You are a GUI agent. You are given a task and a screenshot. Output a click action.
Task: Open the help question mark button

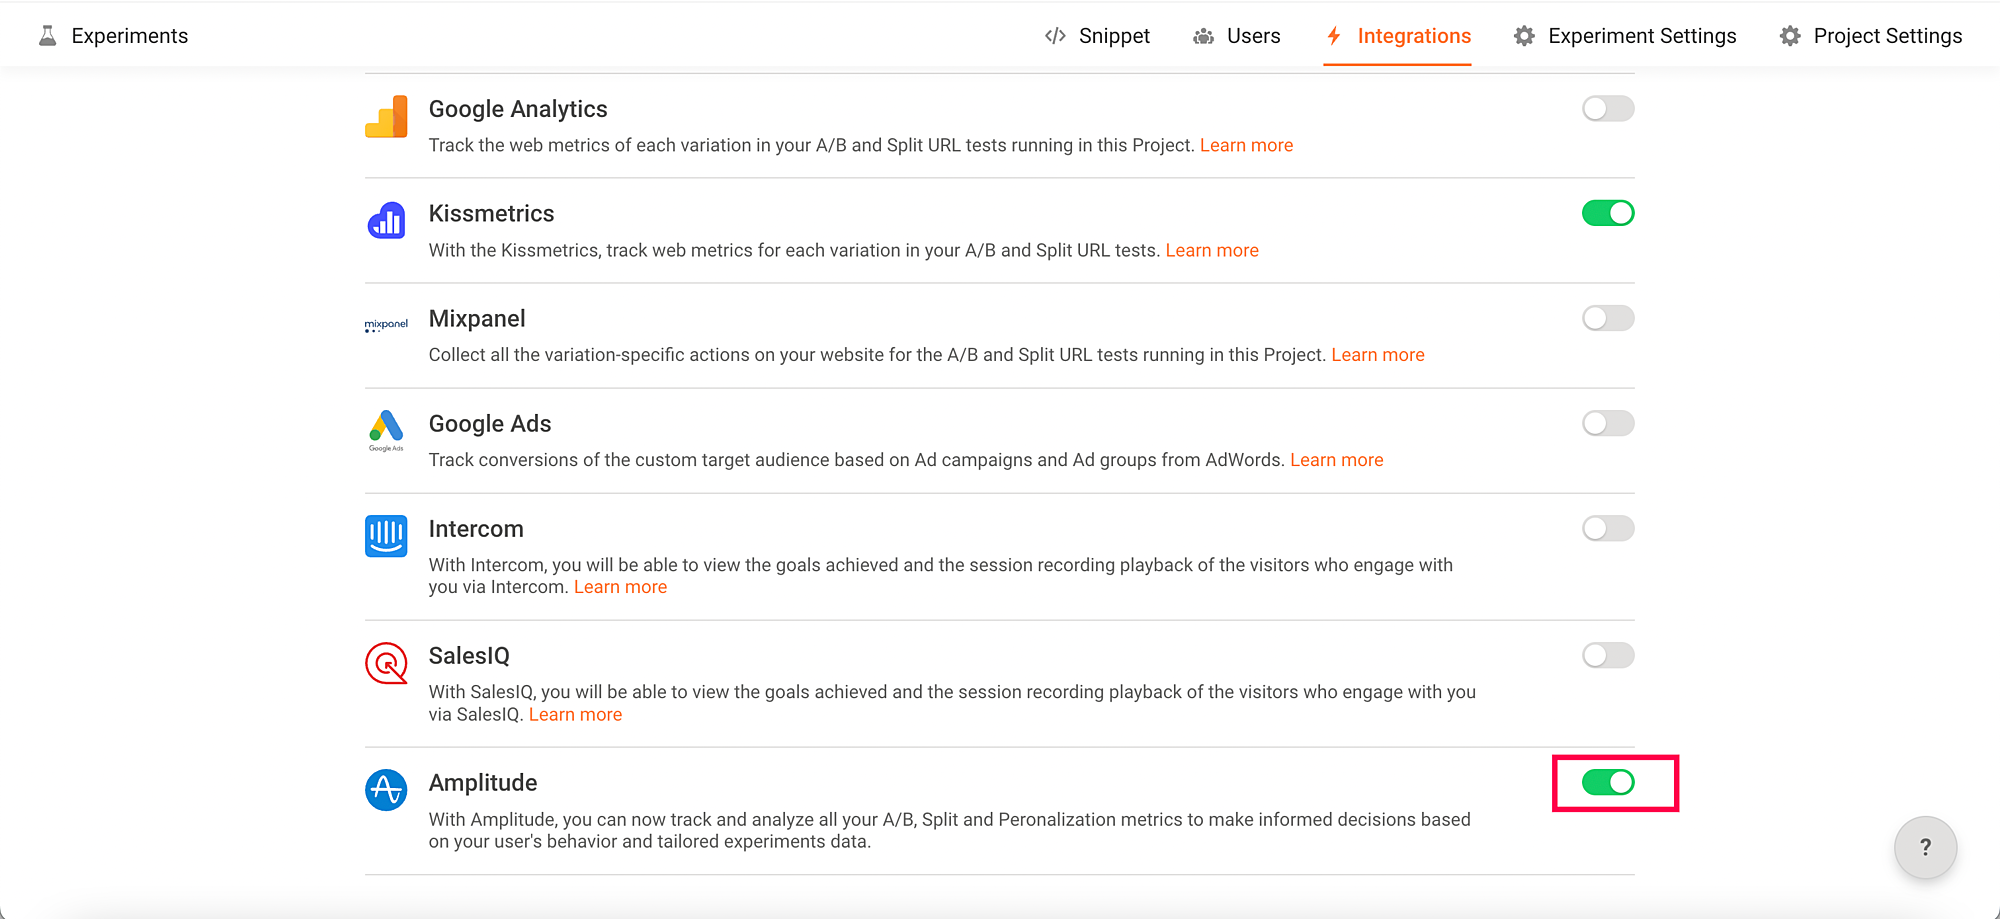(1925, 848)
